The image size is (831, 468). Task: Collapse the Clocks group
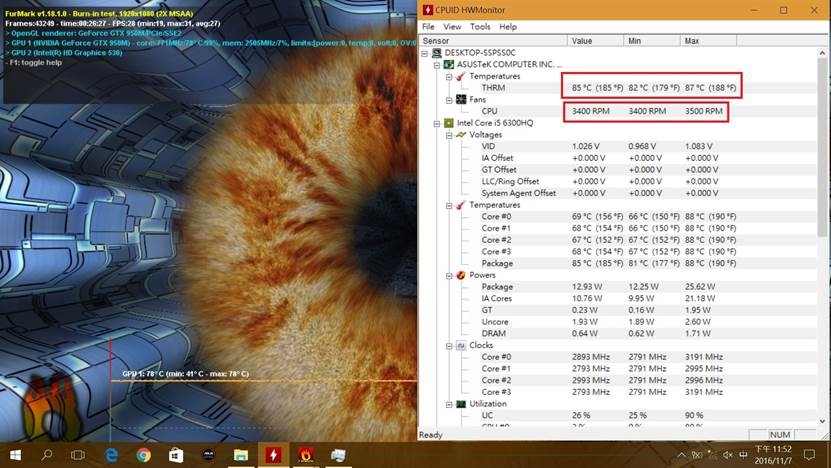[449, 346]
